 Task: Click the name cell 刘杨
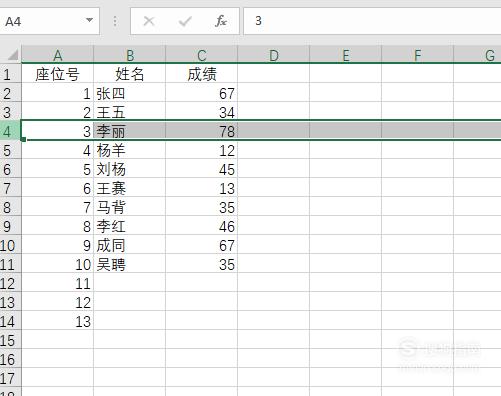click(130, 169)
